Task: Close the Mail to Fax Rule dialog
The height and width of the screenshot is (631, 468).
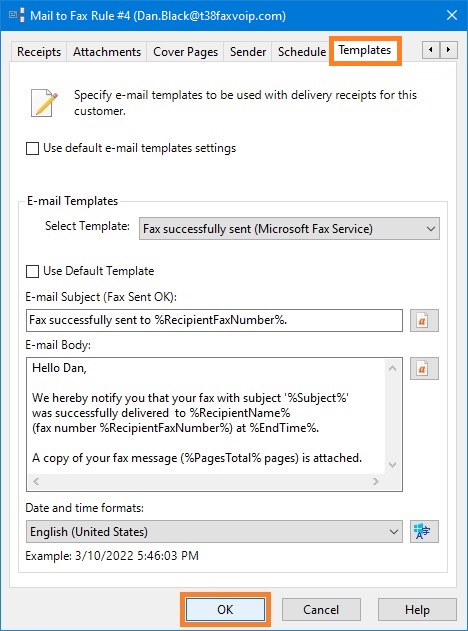Action: coord(452,15)
